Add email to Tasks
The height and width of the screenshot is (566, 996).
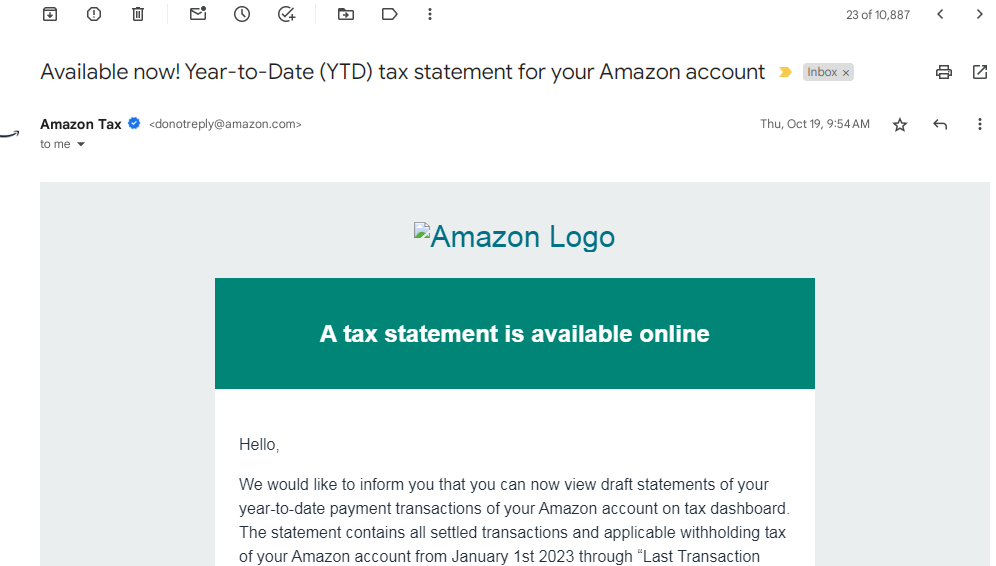click(x=286, y=14)
